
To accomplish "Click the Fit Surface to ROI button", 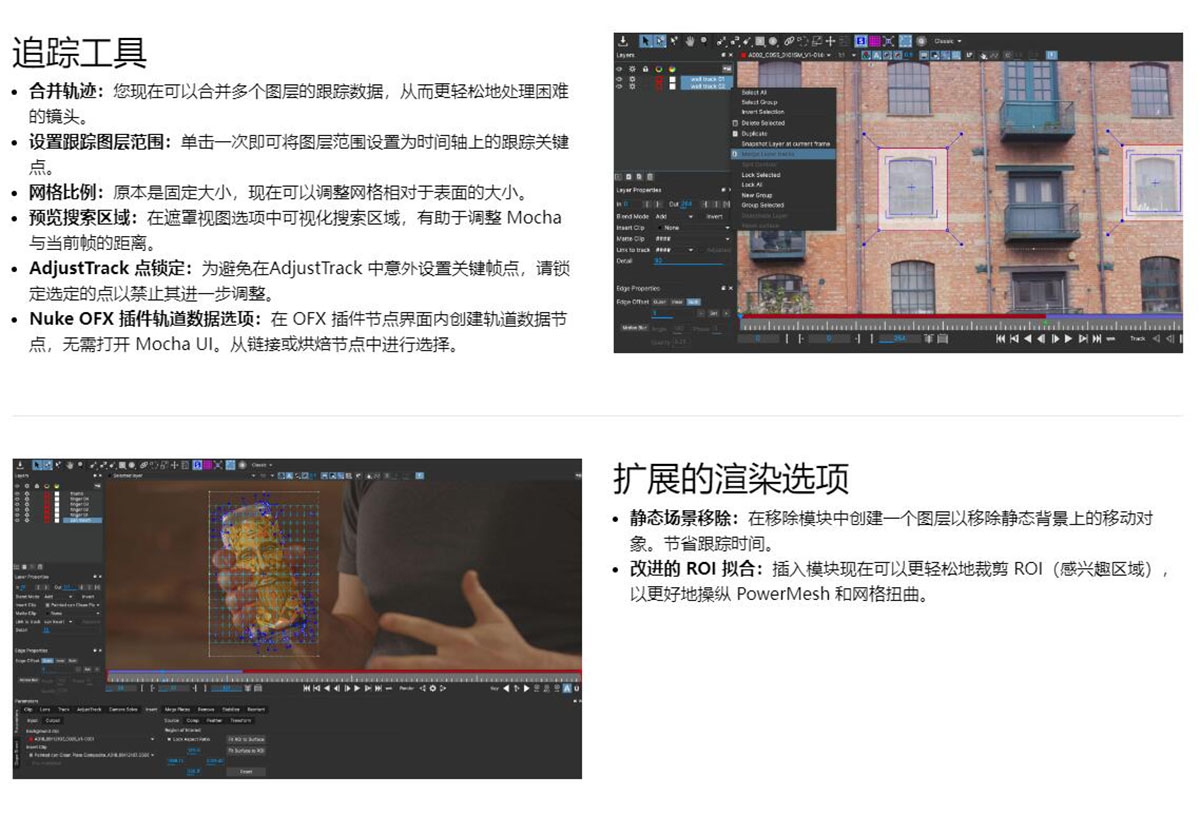I will pyautogui.click(x=246, y=751).
